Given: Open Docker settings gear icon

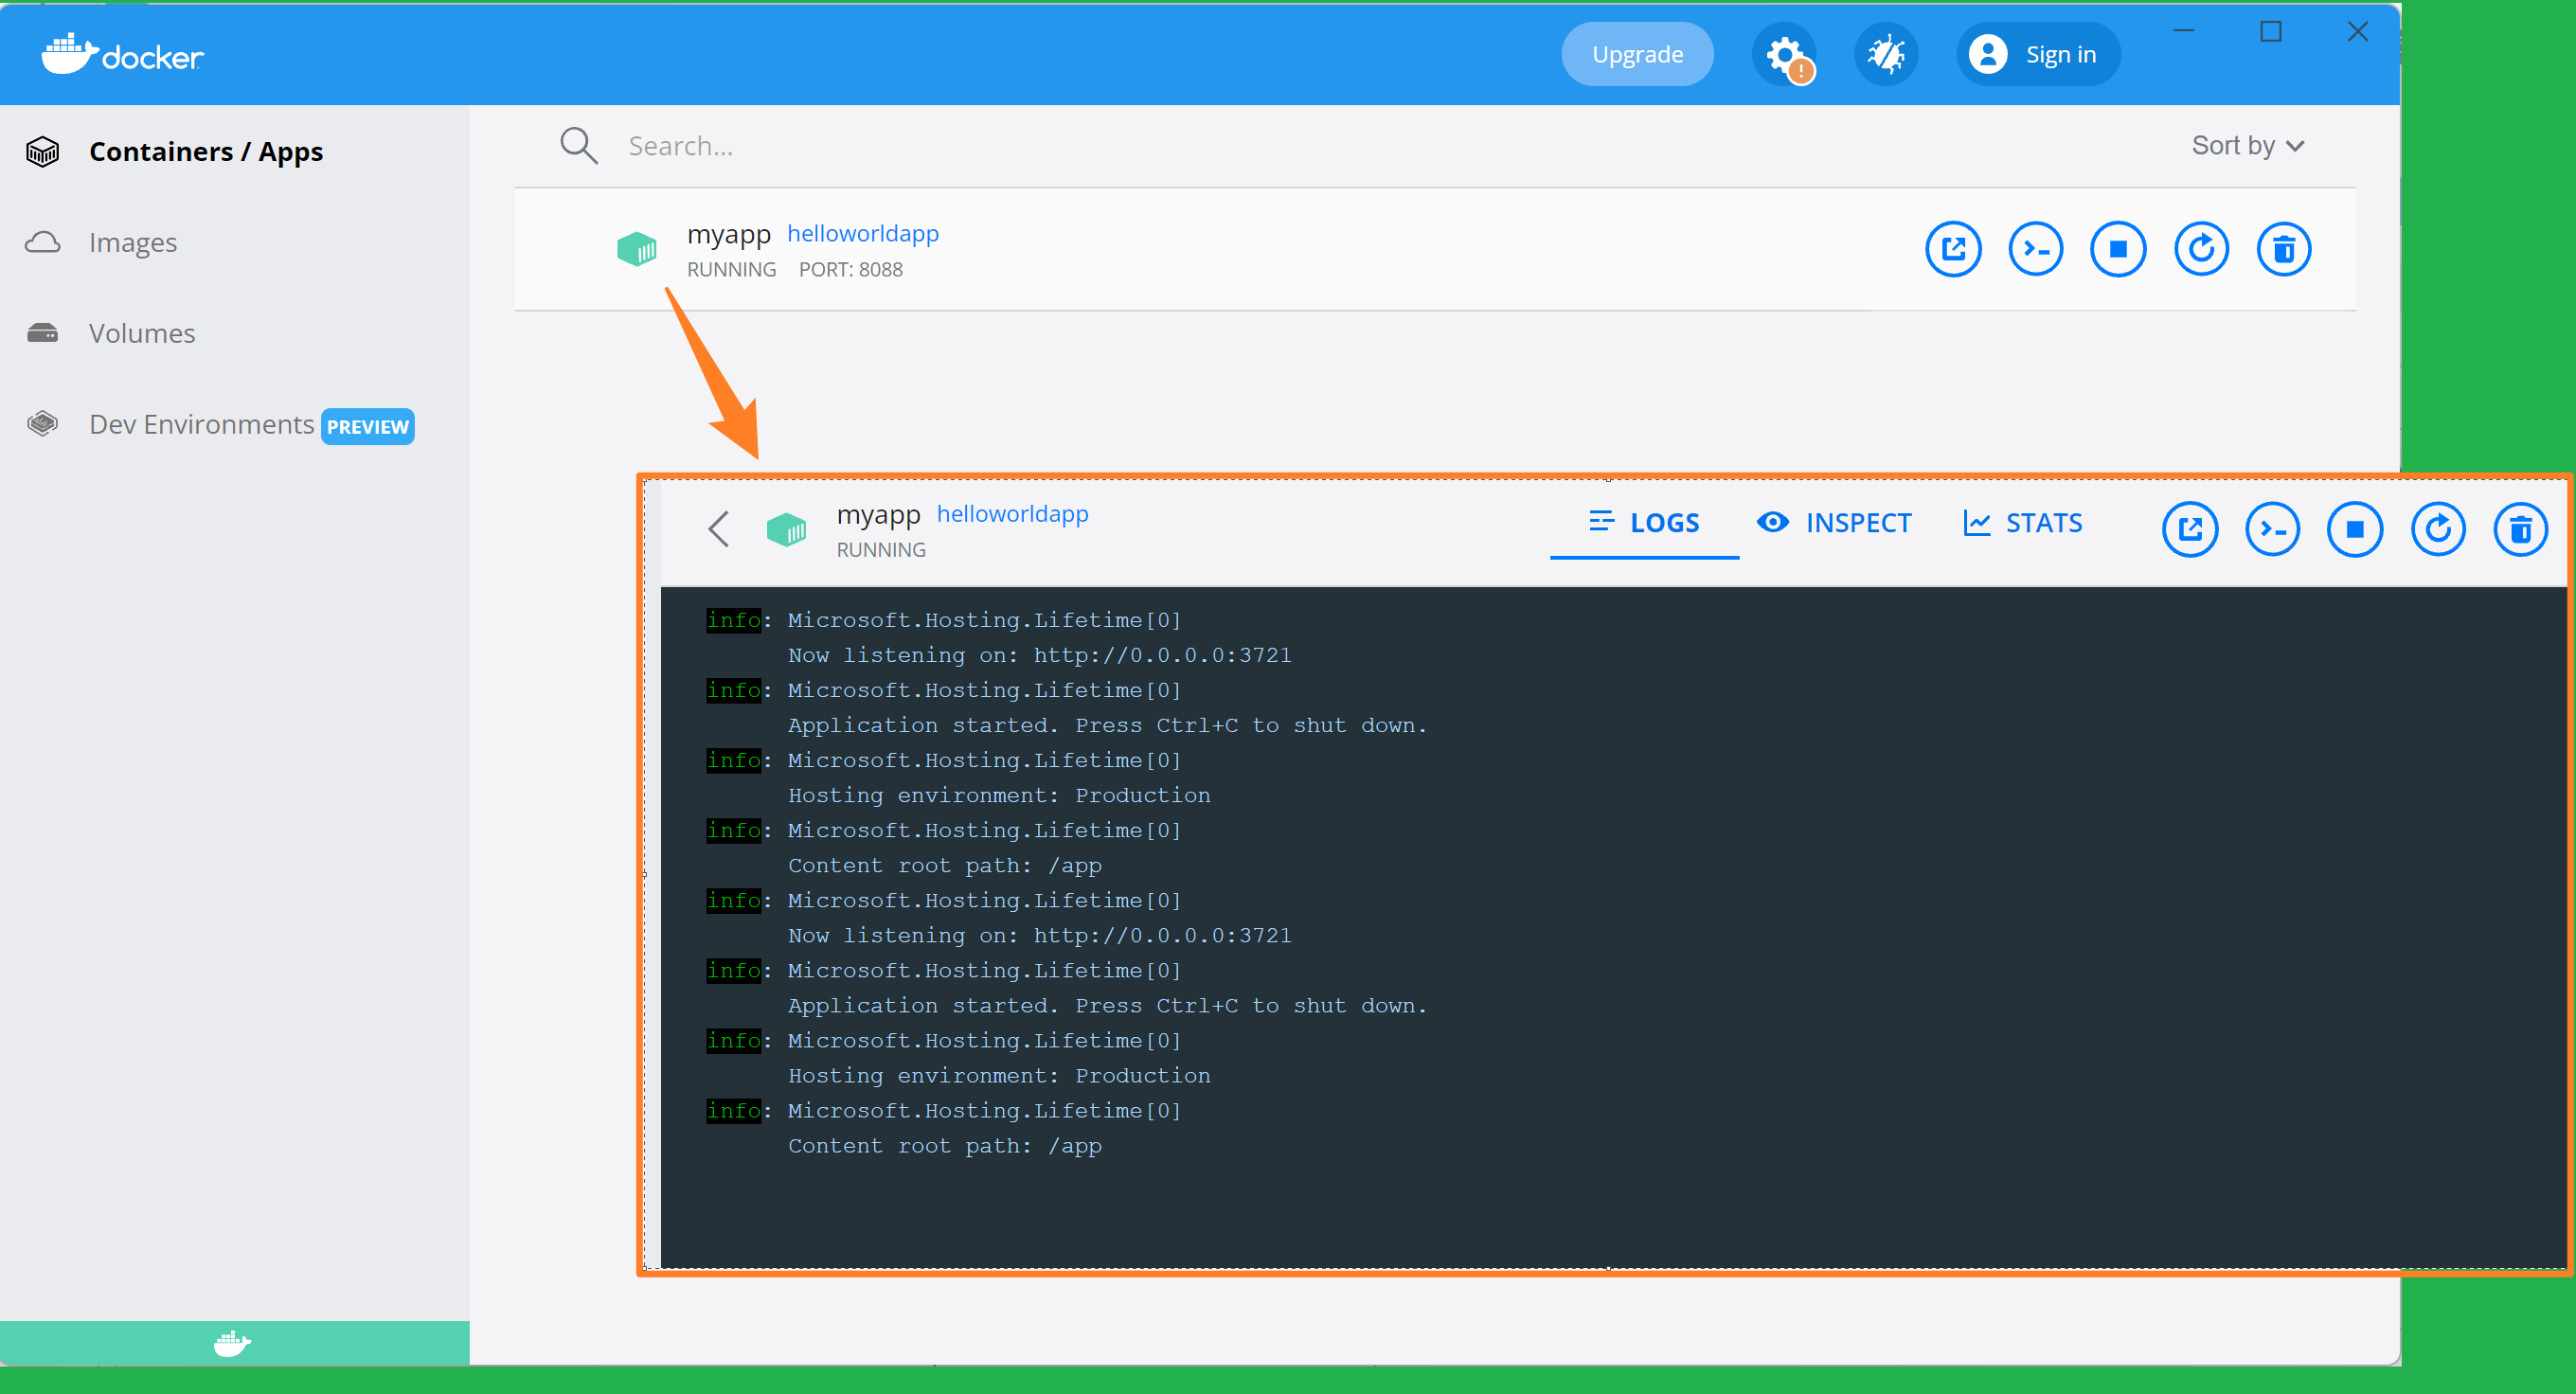Looking at the screenshot, I should point(1785,54).
